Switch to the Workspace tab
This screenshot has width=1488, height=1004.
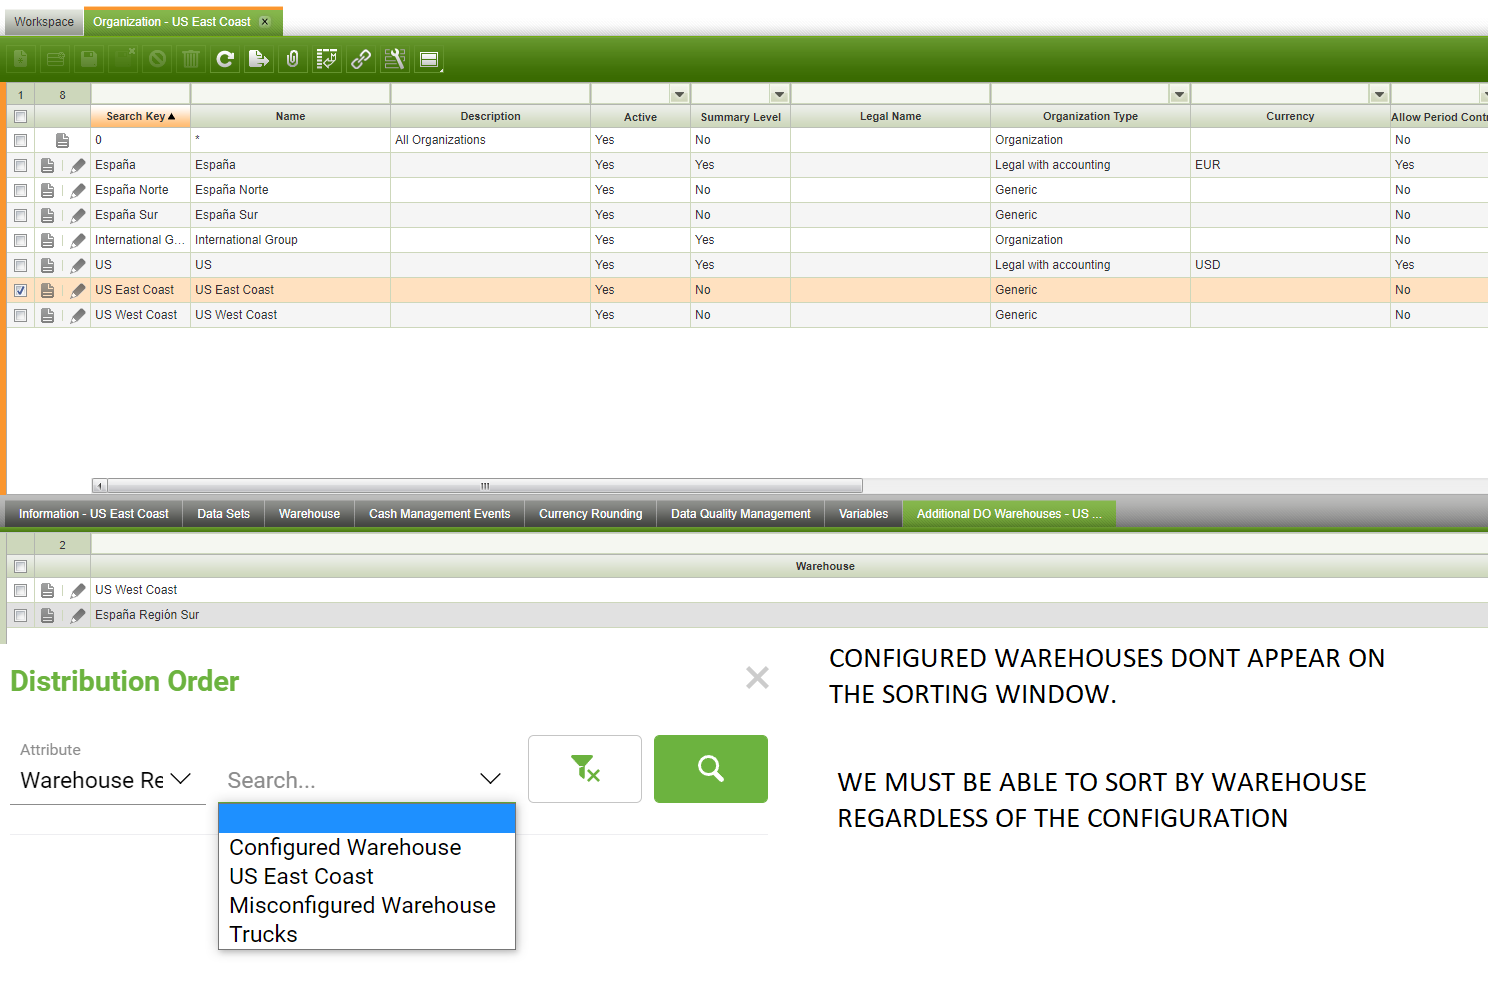[x=44, y=21]
